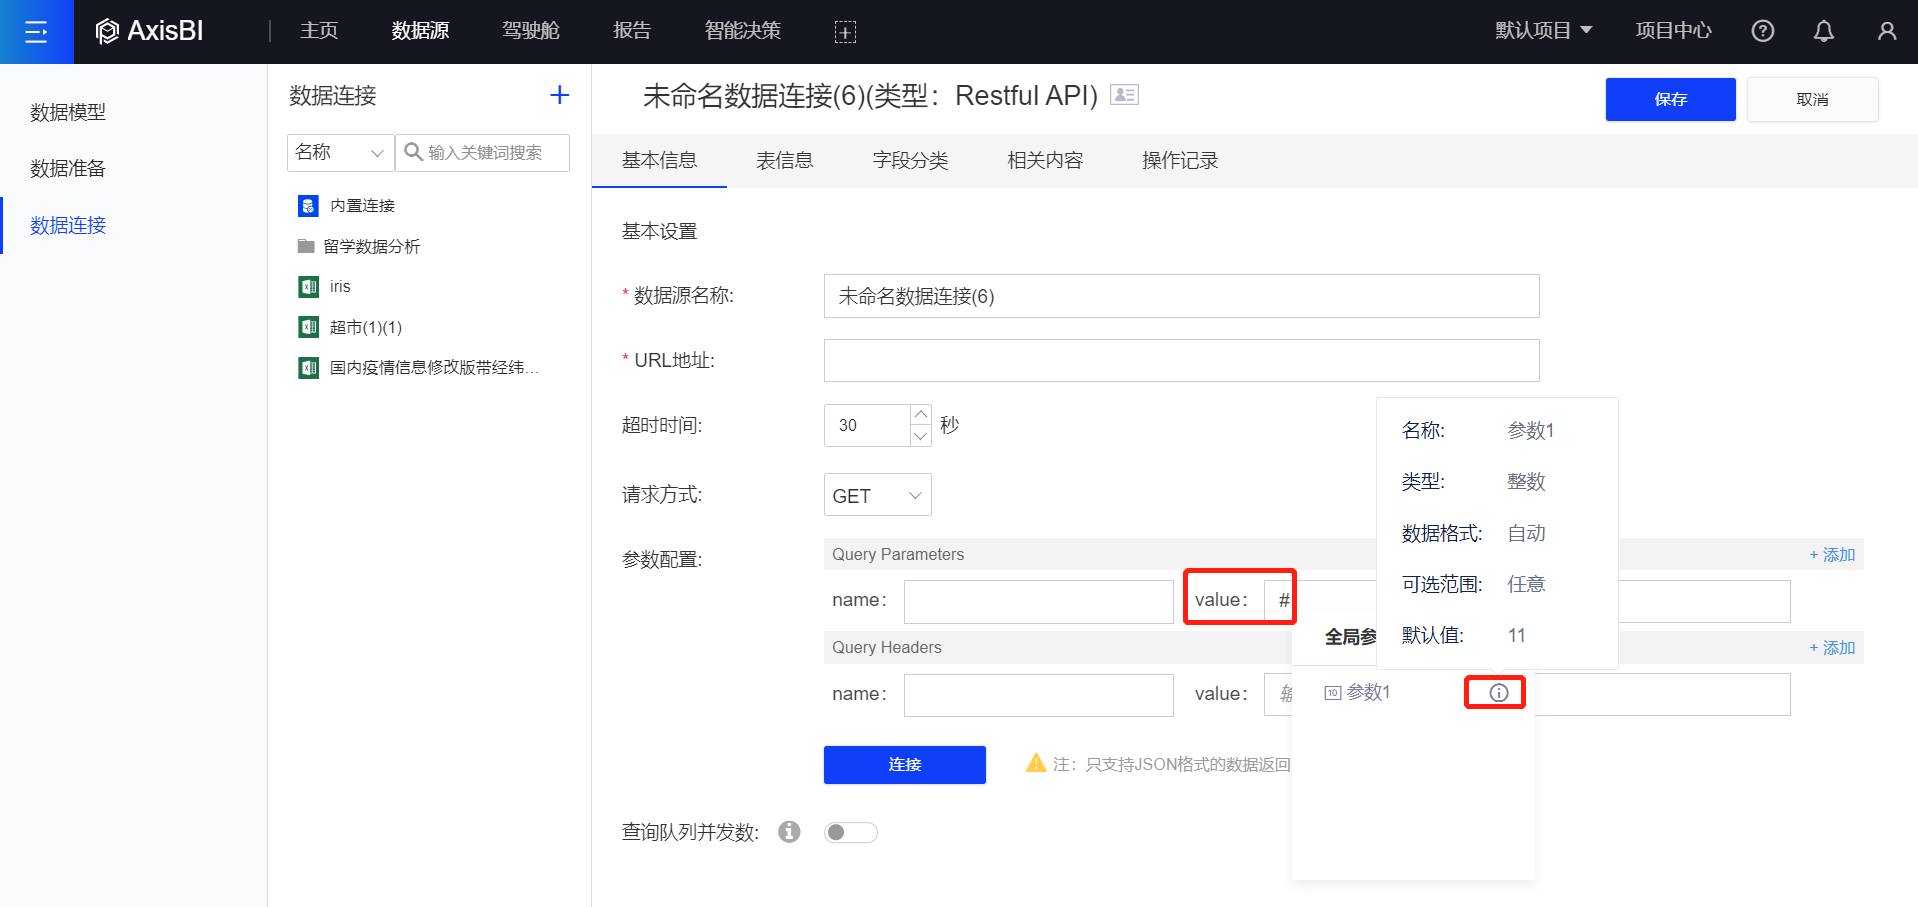Image resolution: width=1918 pixels, height=907 pixels.
Task: Open the help question mark icon
Action: (1762, 31)
